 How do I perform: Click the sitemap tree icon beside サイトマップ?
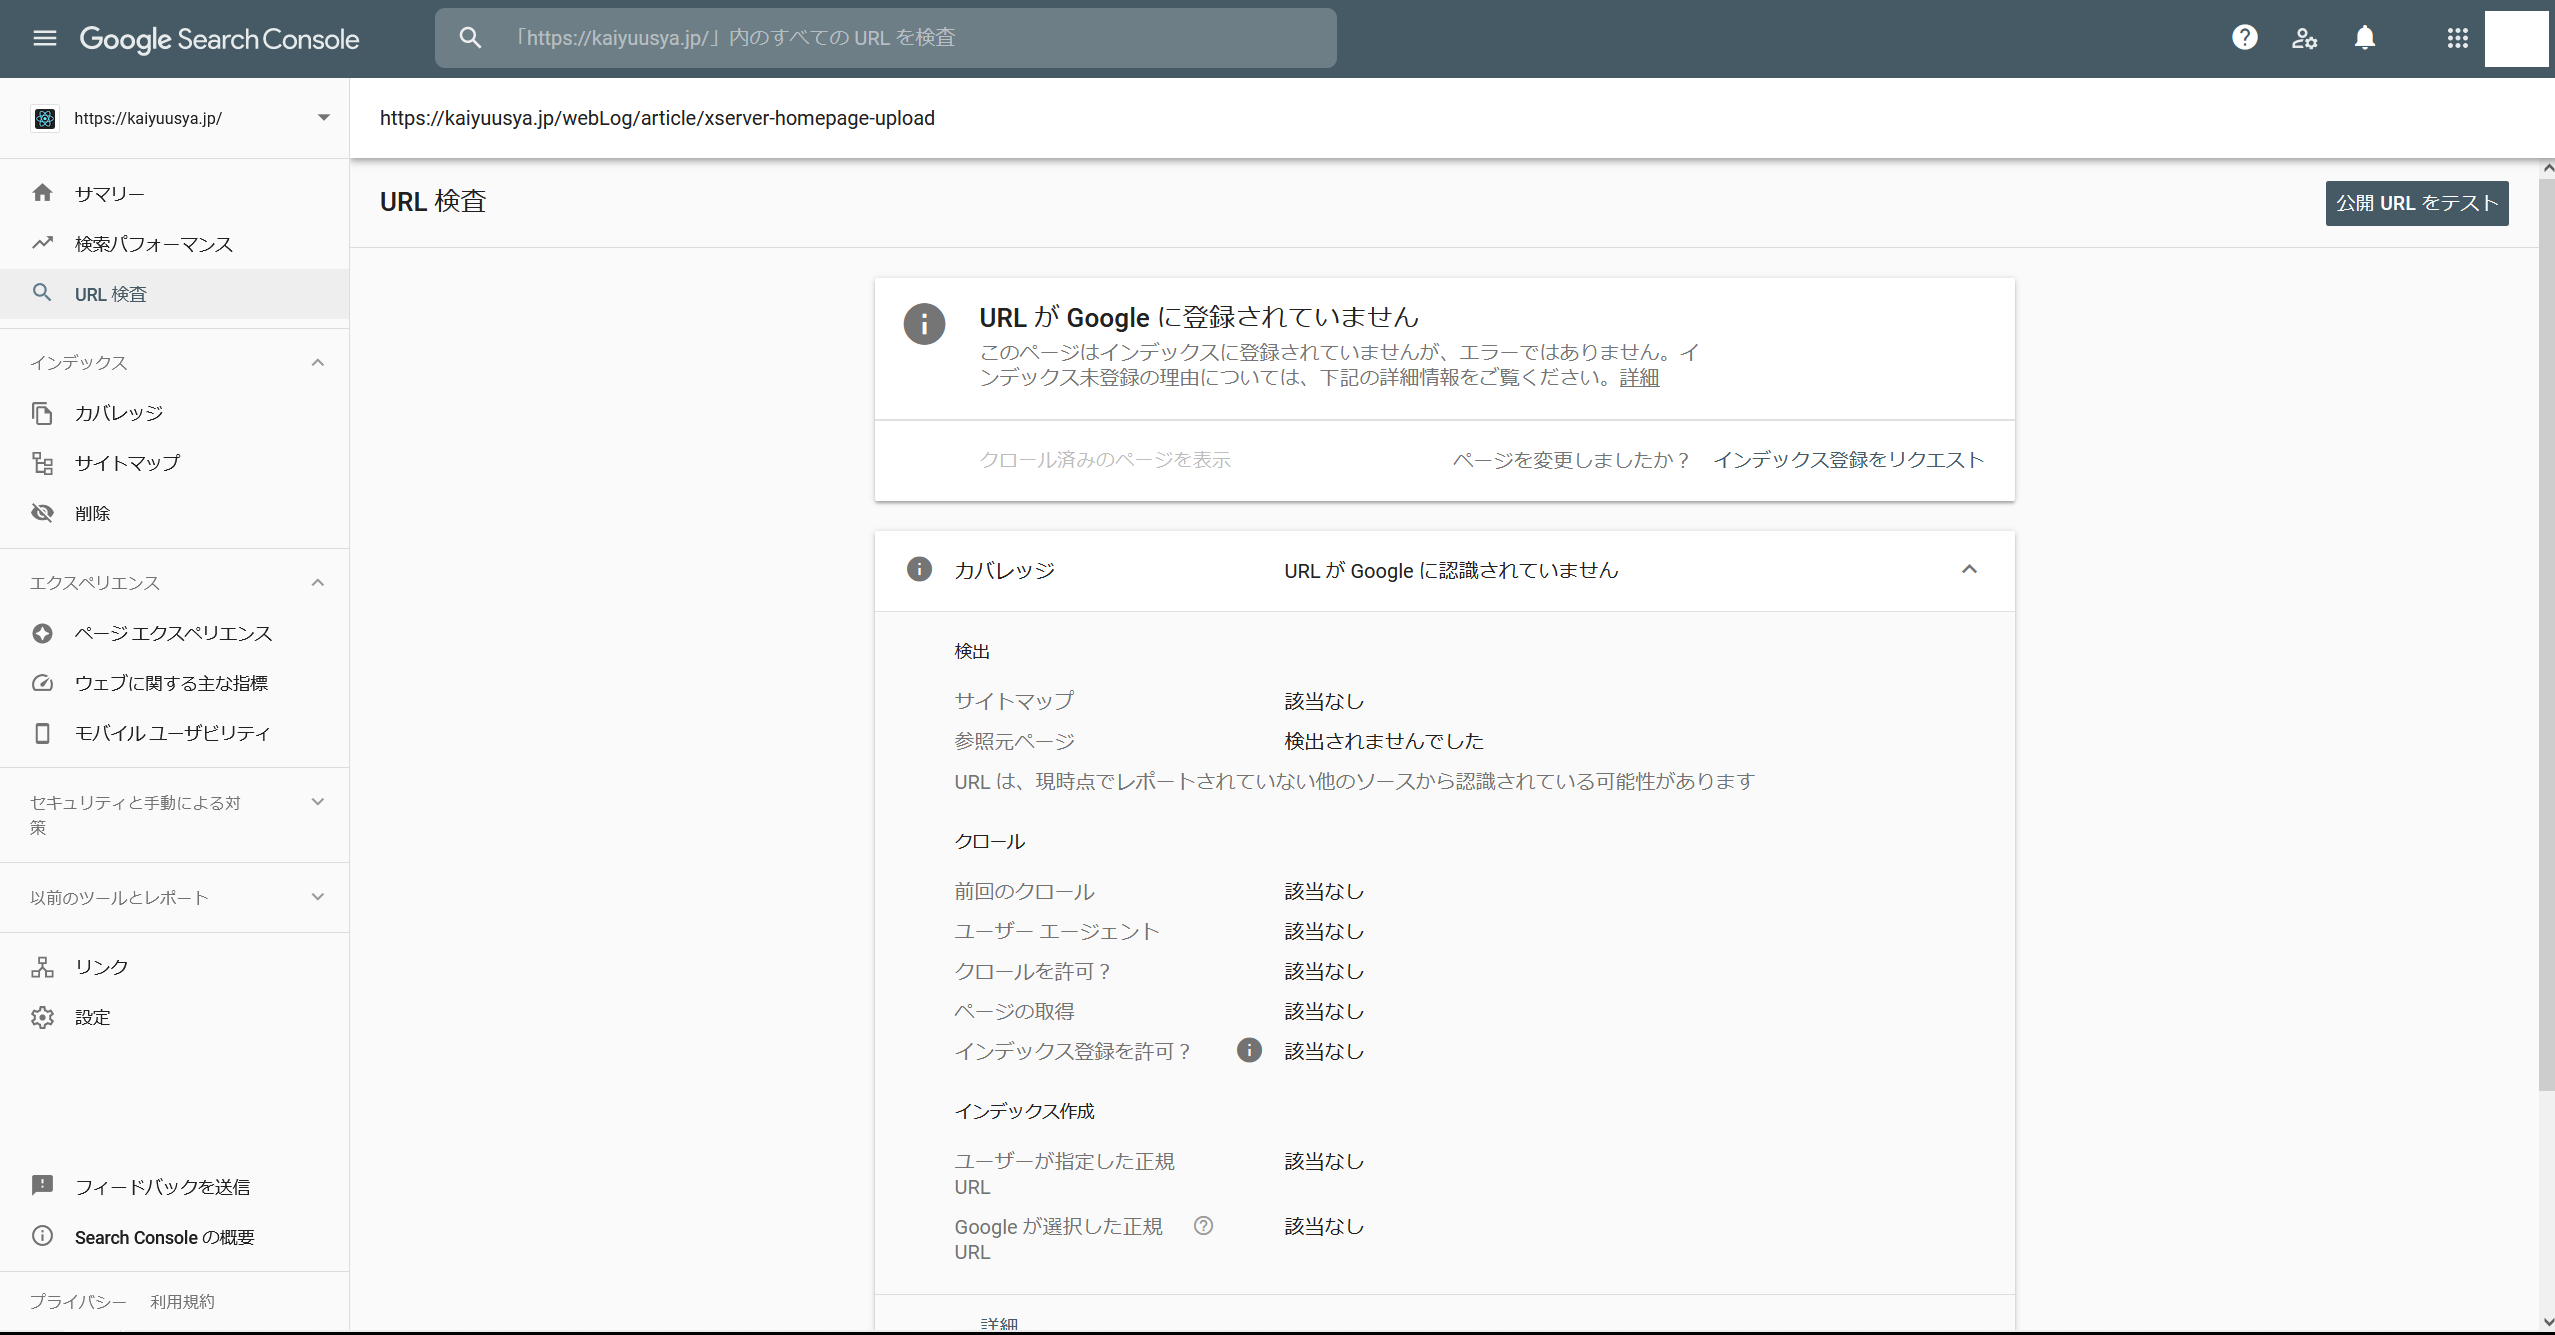(42, 463)
